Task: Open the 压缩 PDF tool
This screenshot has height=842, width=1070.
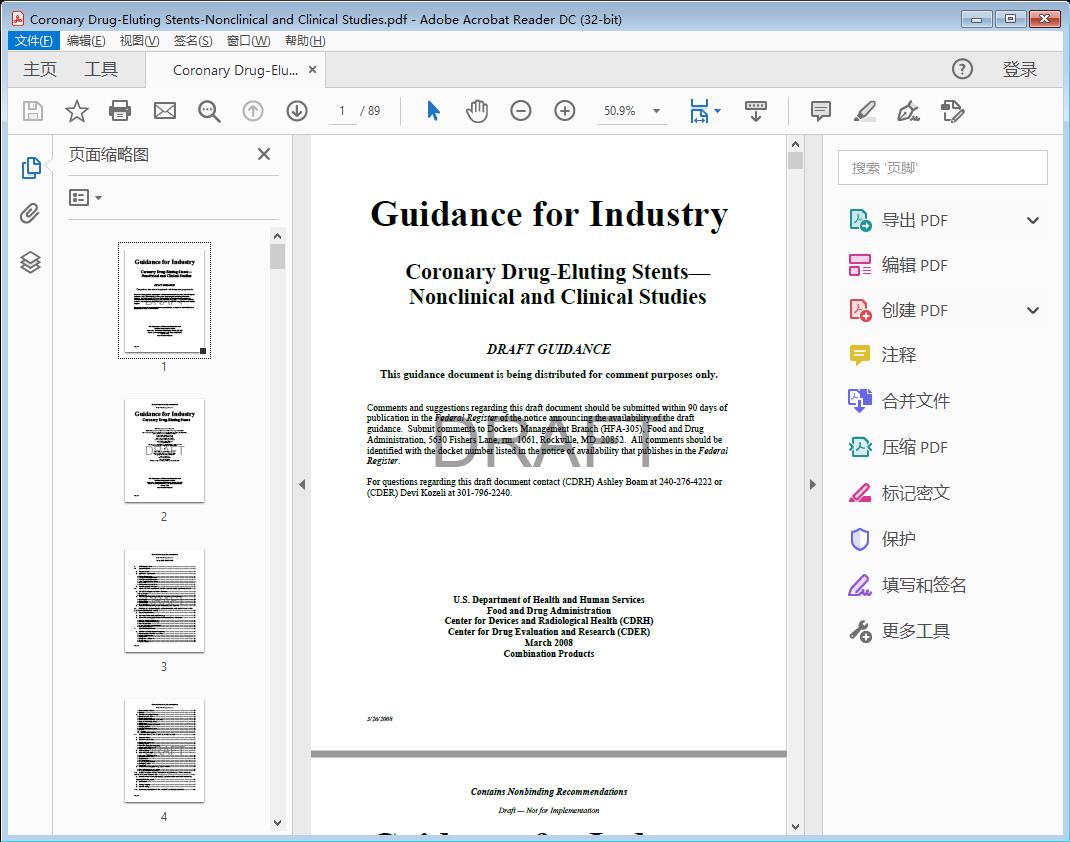Action: pyautogui.click(x=898, y=447)
